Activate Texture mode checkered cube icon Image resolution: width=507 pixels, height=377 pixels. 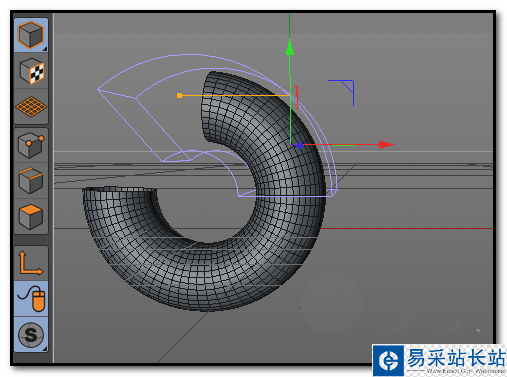point(31,71)
